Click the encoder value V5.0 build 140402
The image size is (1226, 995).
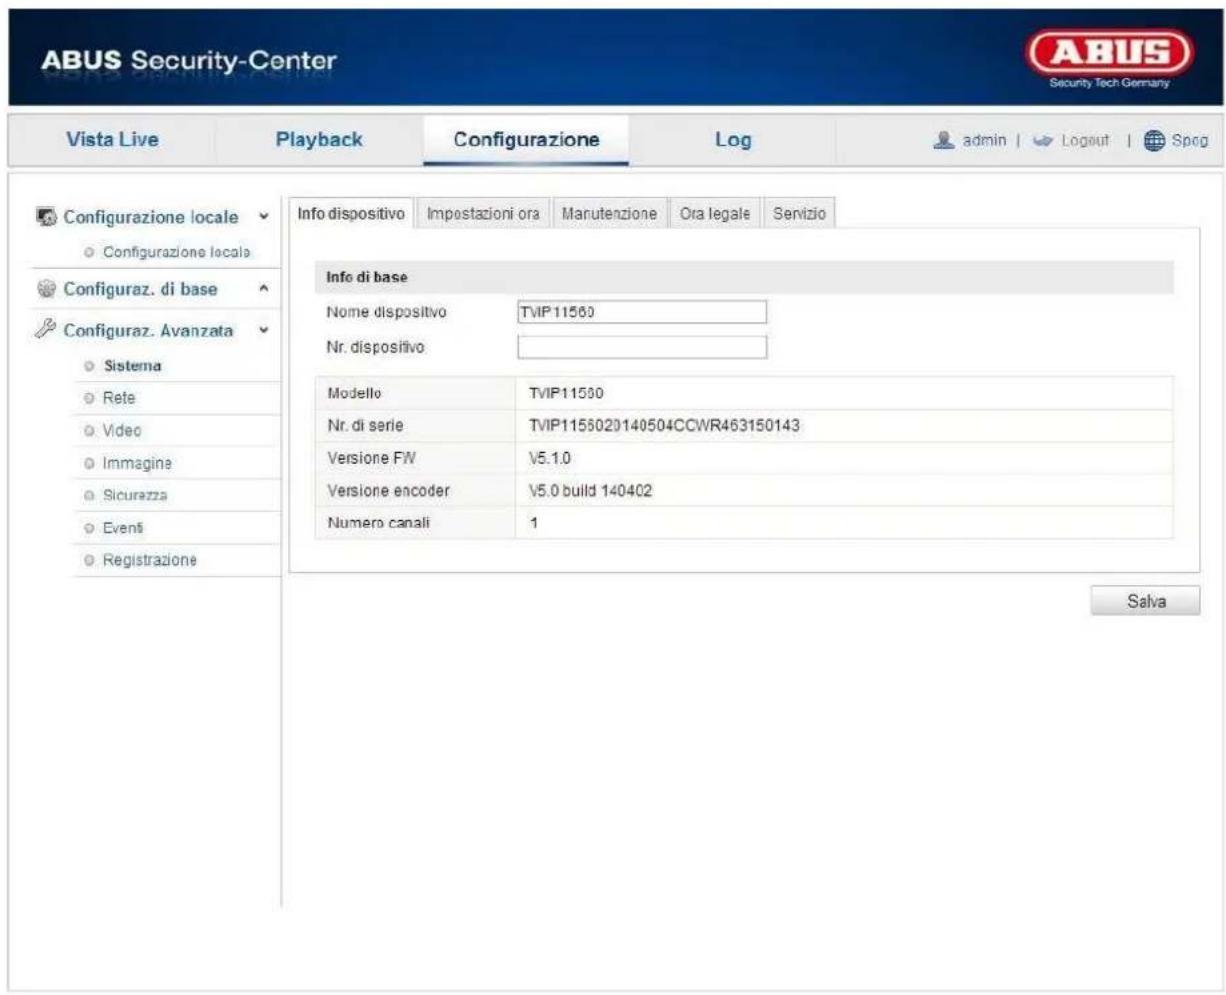pyautogui.click(x=590, y=491)
